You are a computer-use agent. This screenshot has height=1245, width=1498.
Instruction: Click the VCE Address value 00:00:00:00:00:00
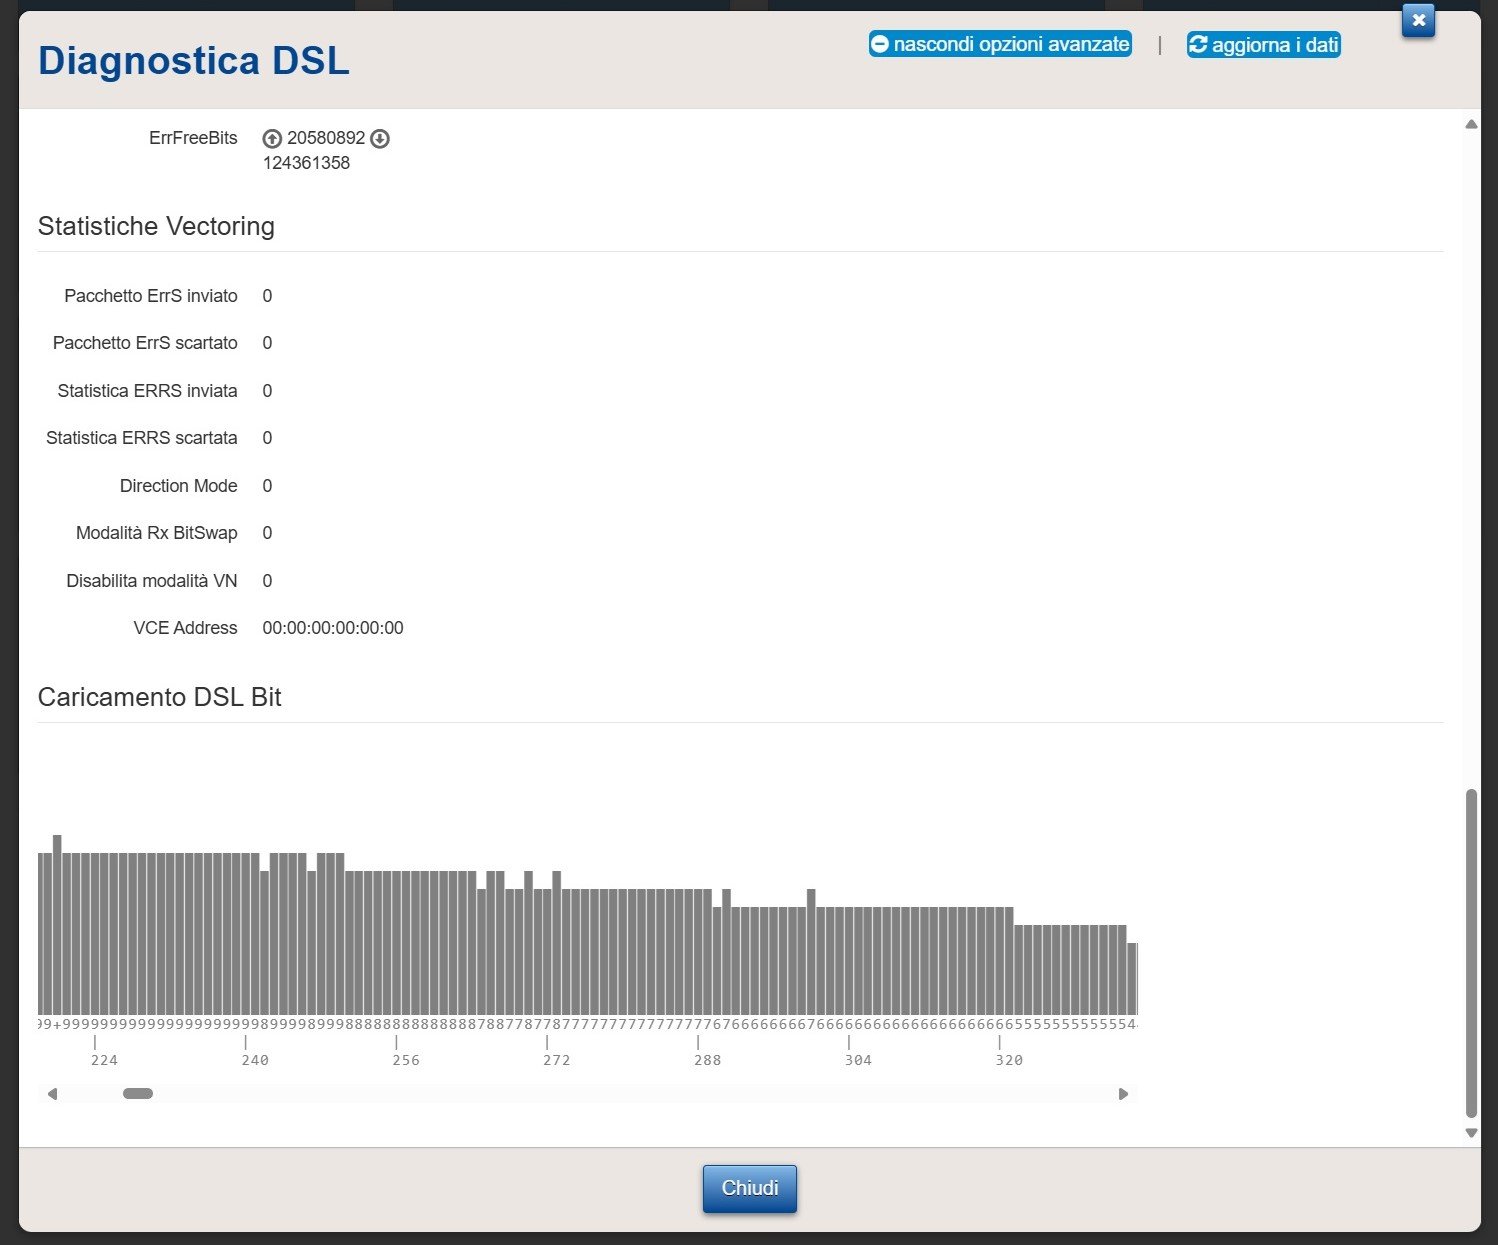pos(333,628)
